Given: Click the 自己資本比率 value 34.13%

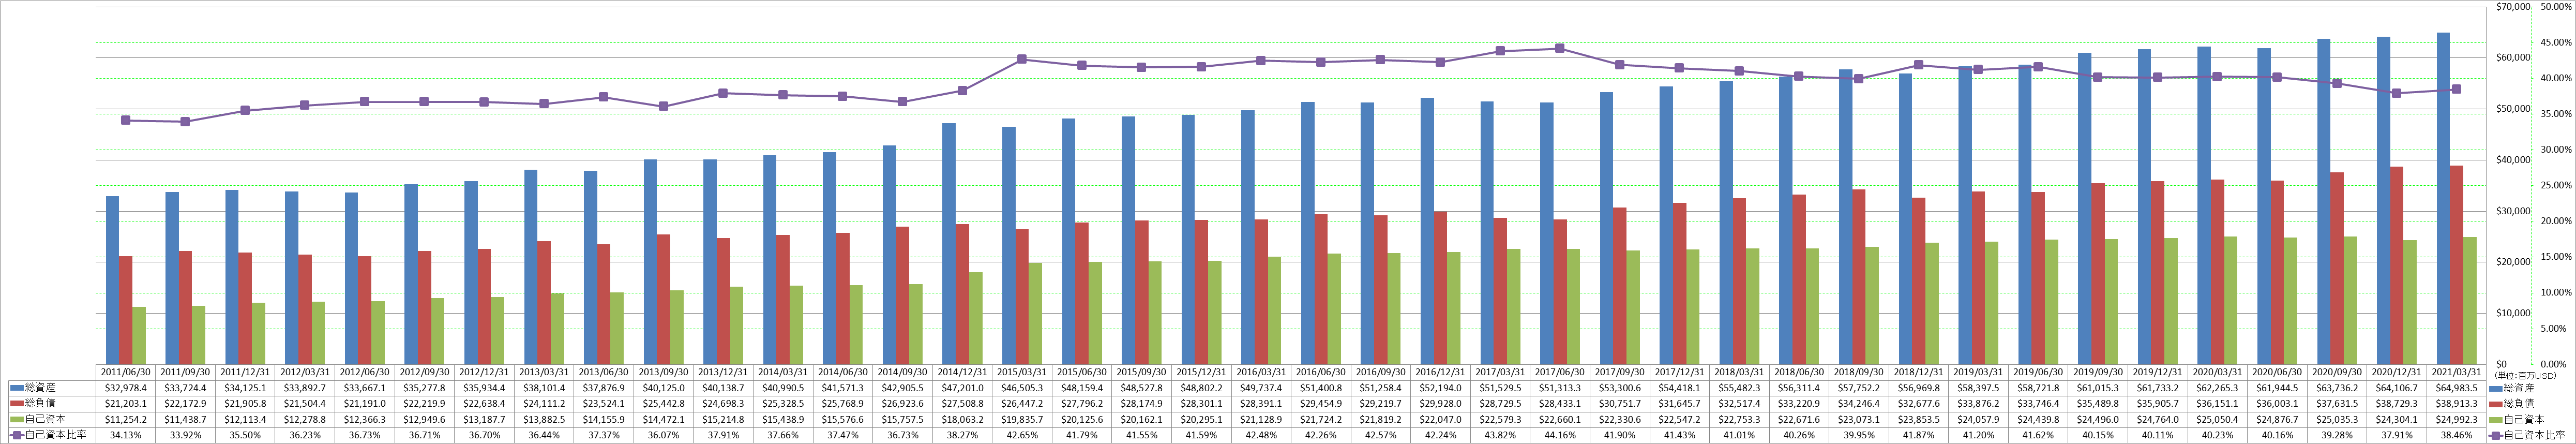Looking at the screenshot, I should (x=126, y=435).
